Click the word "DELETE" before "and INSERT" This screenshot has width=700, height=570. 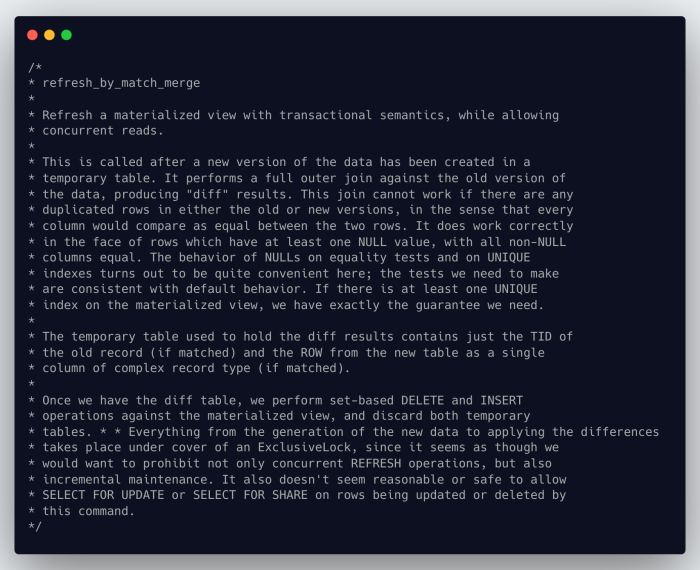[x=425, y=400]
